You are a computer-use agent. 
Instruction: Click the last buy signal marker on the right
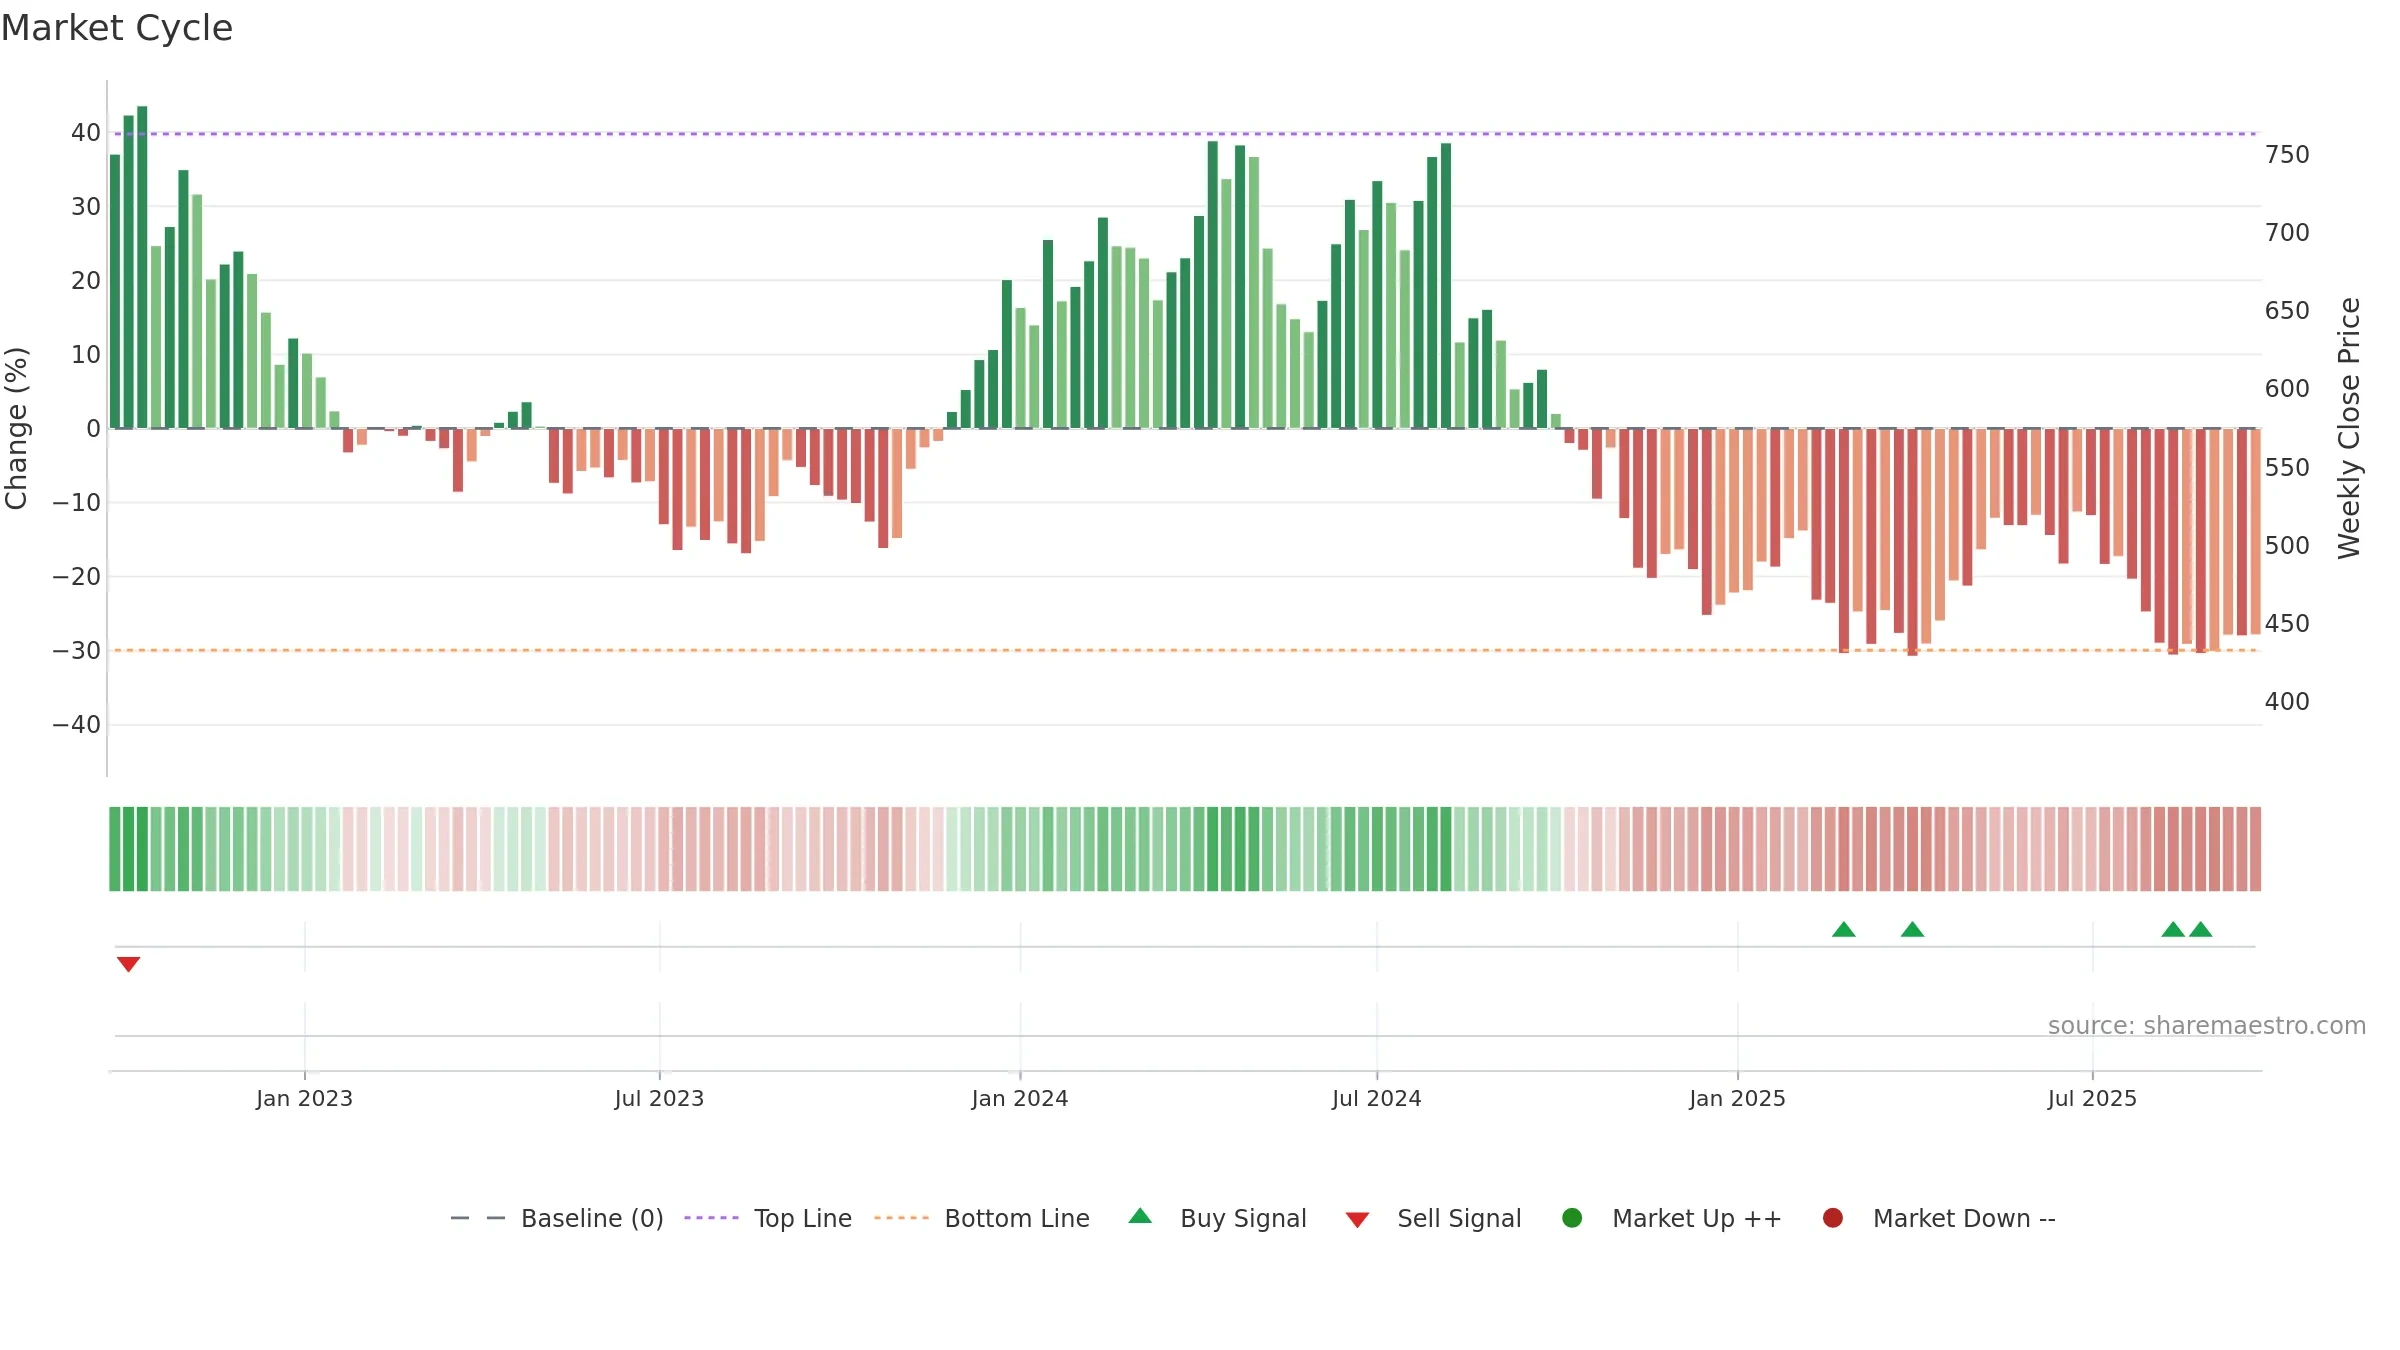pos(2201,929)
